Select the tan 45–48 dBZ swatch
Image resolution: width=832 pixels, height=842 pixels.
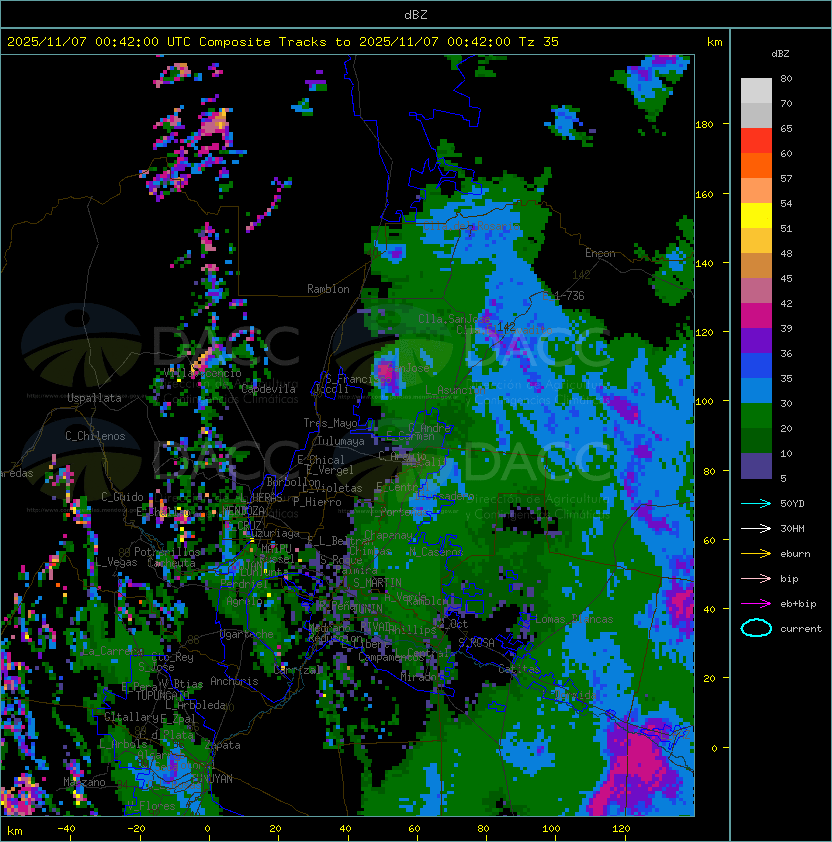756,265
